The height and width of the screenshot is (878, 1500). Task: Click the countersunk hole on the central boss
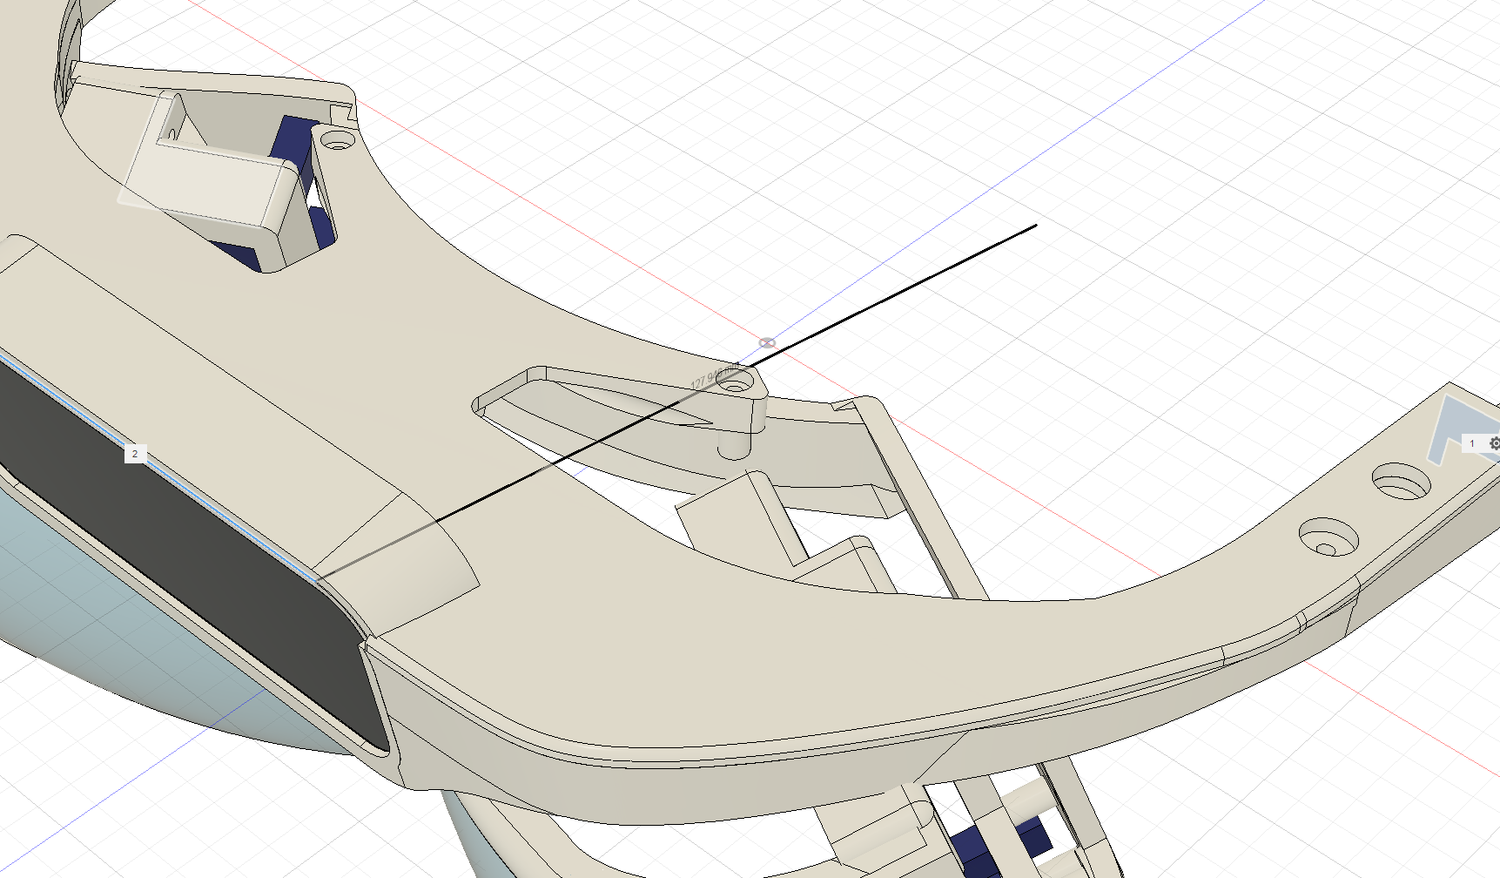pos(737,382)
